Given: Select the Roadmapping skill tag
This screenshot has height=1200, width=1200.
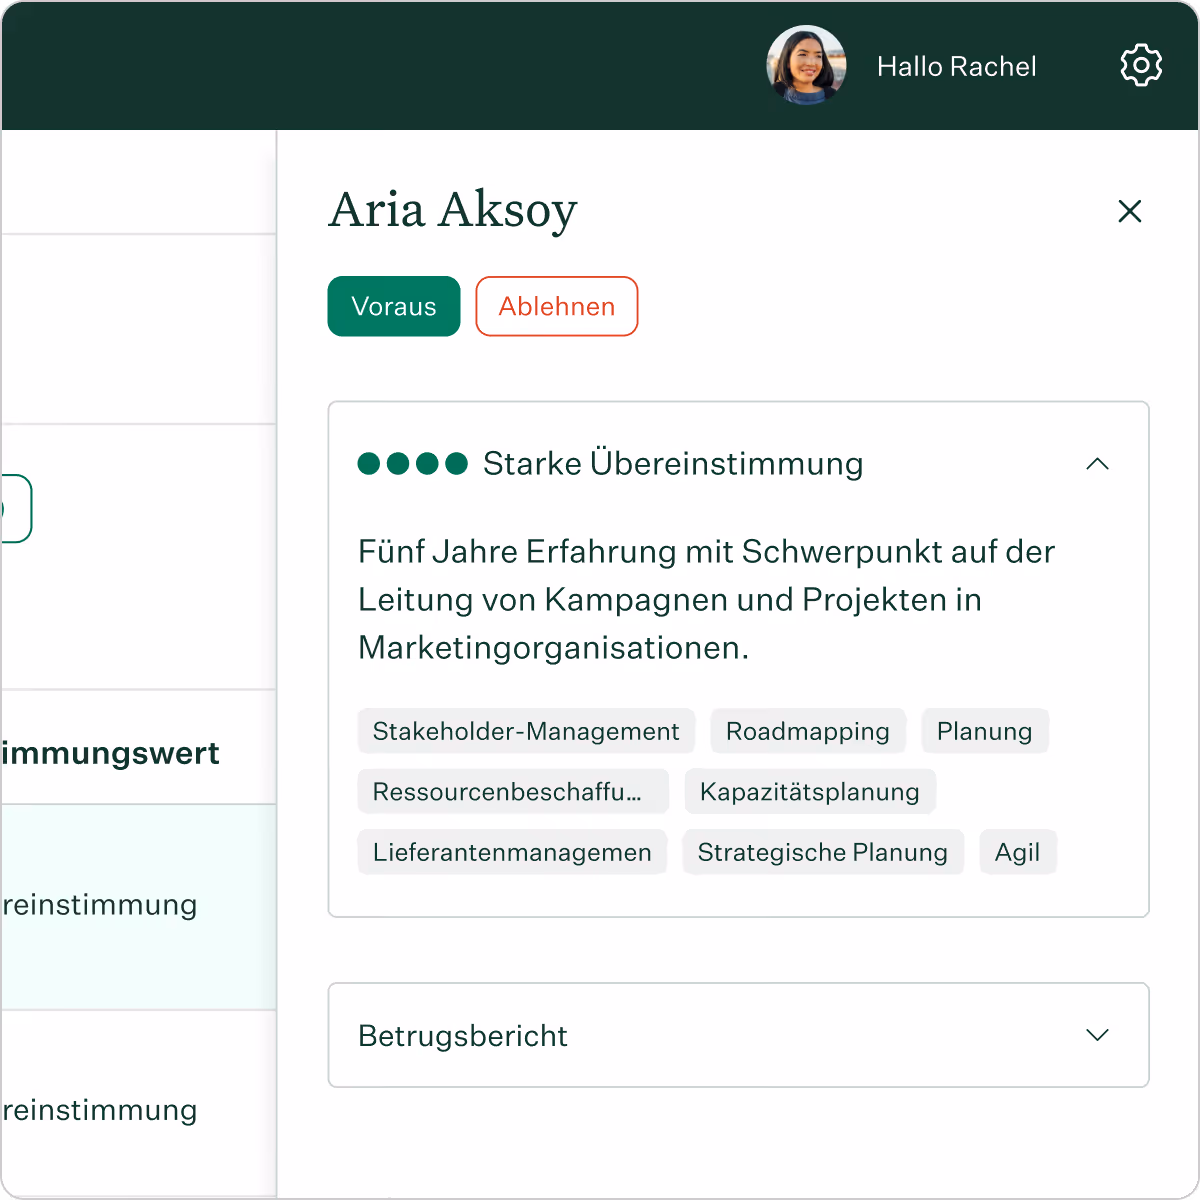Looking at the screenshot, I should pos(807,731).
